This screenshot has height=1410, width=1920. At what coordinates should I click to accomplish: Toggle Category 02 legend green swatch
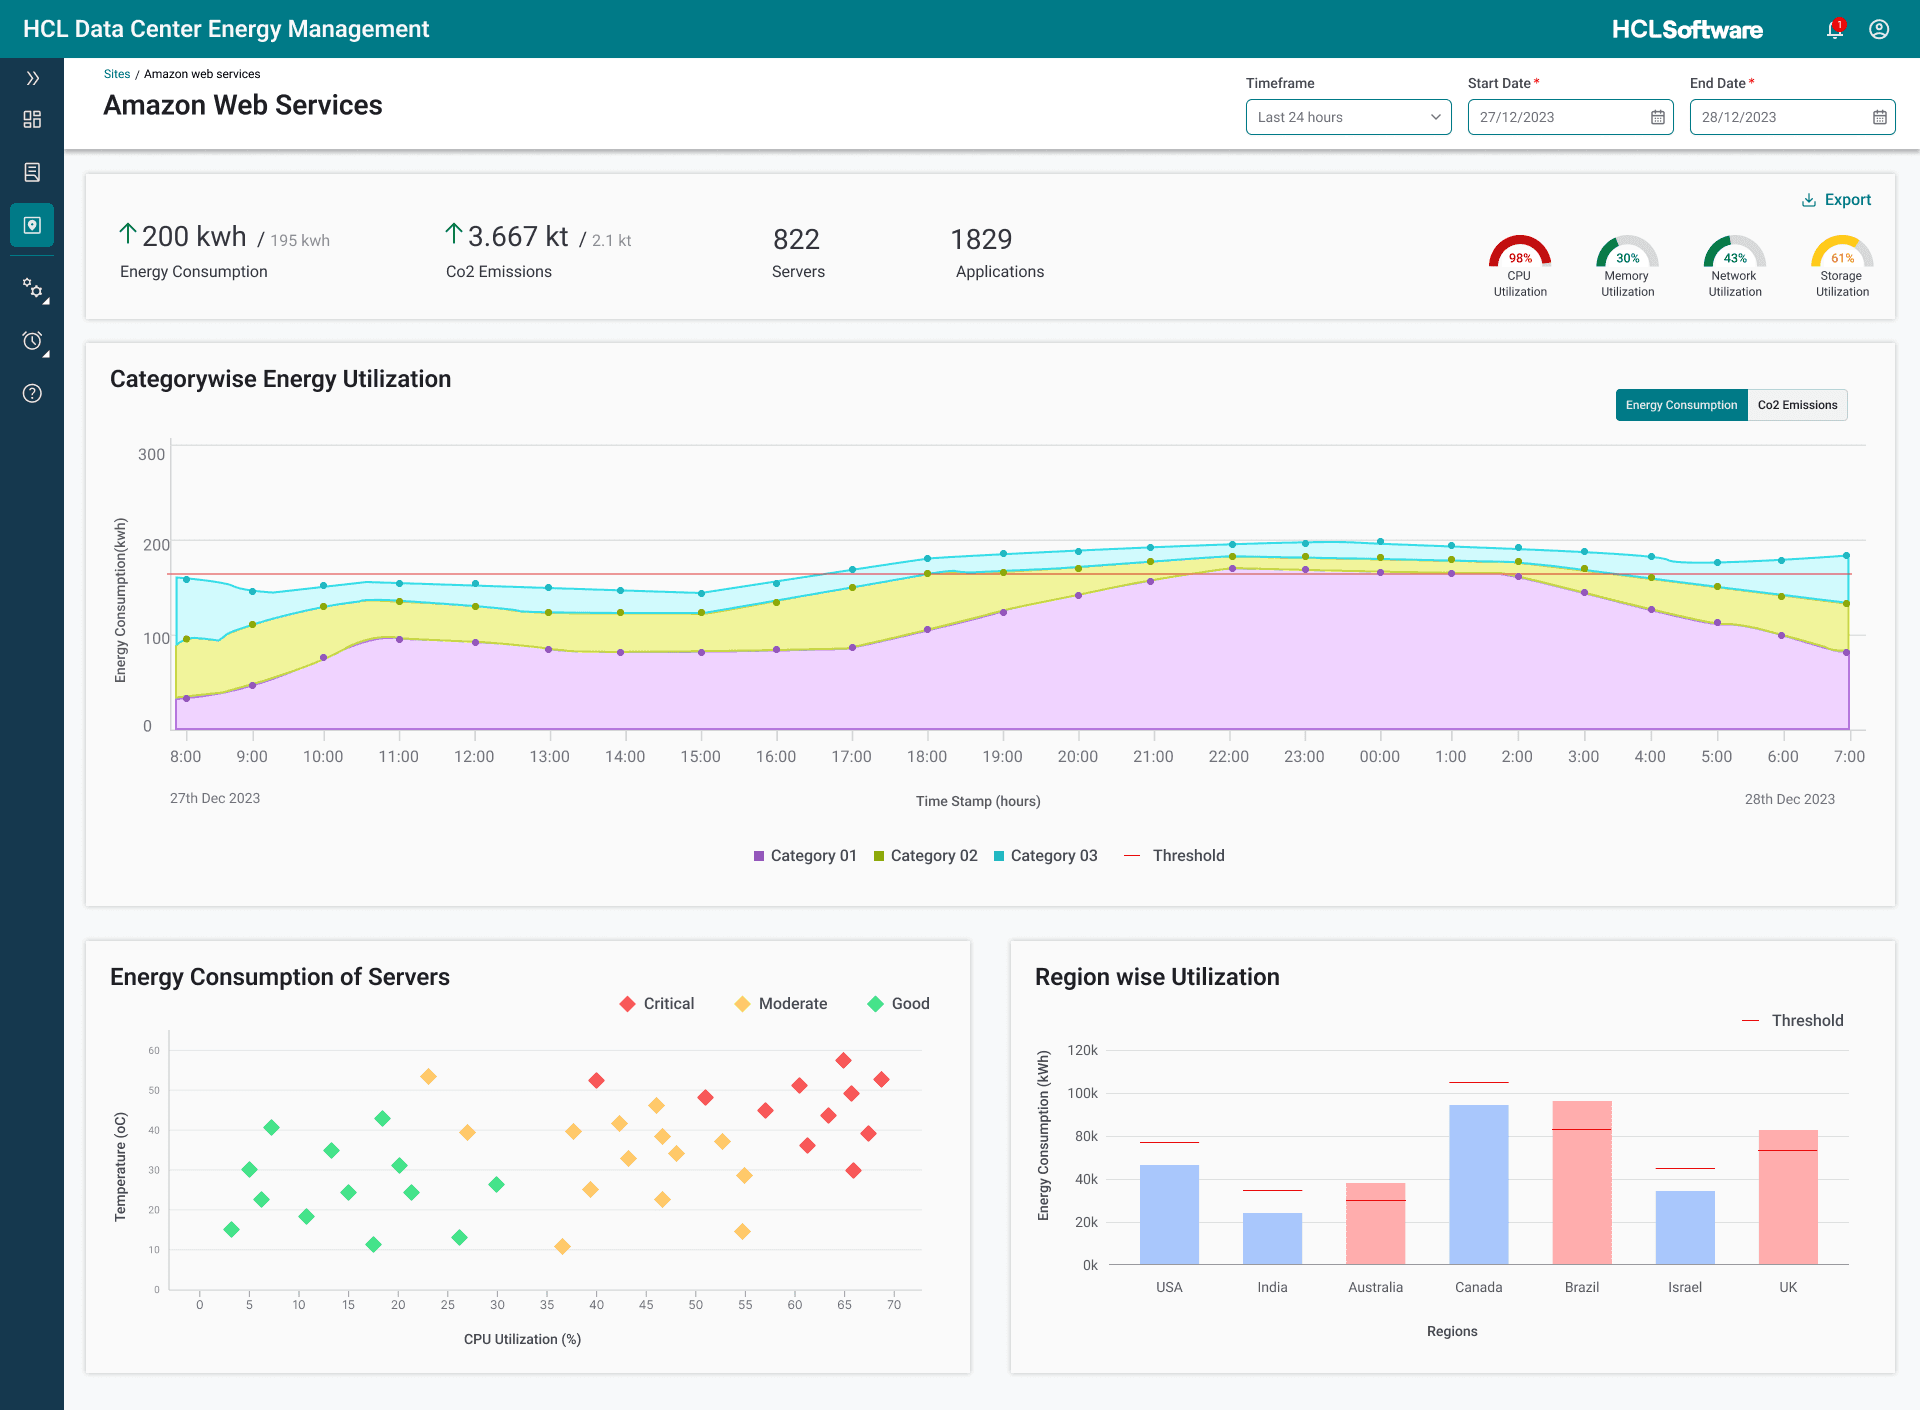879,856
